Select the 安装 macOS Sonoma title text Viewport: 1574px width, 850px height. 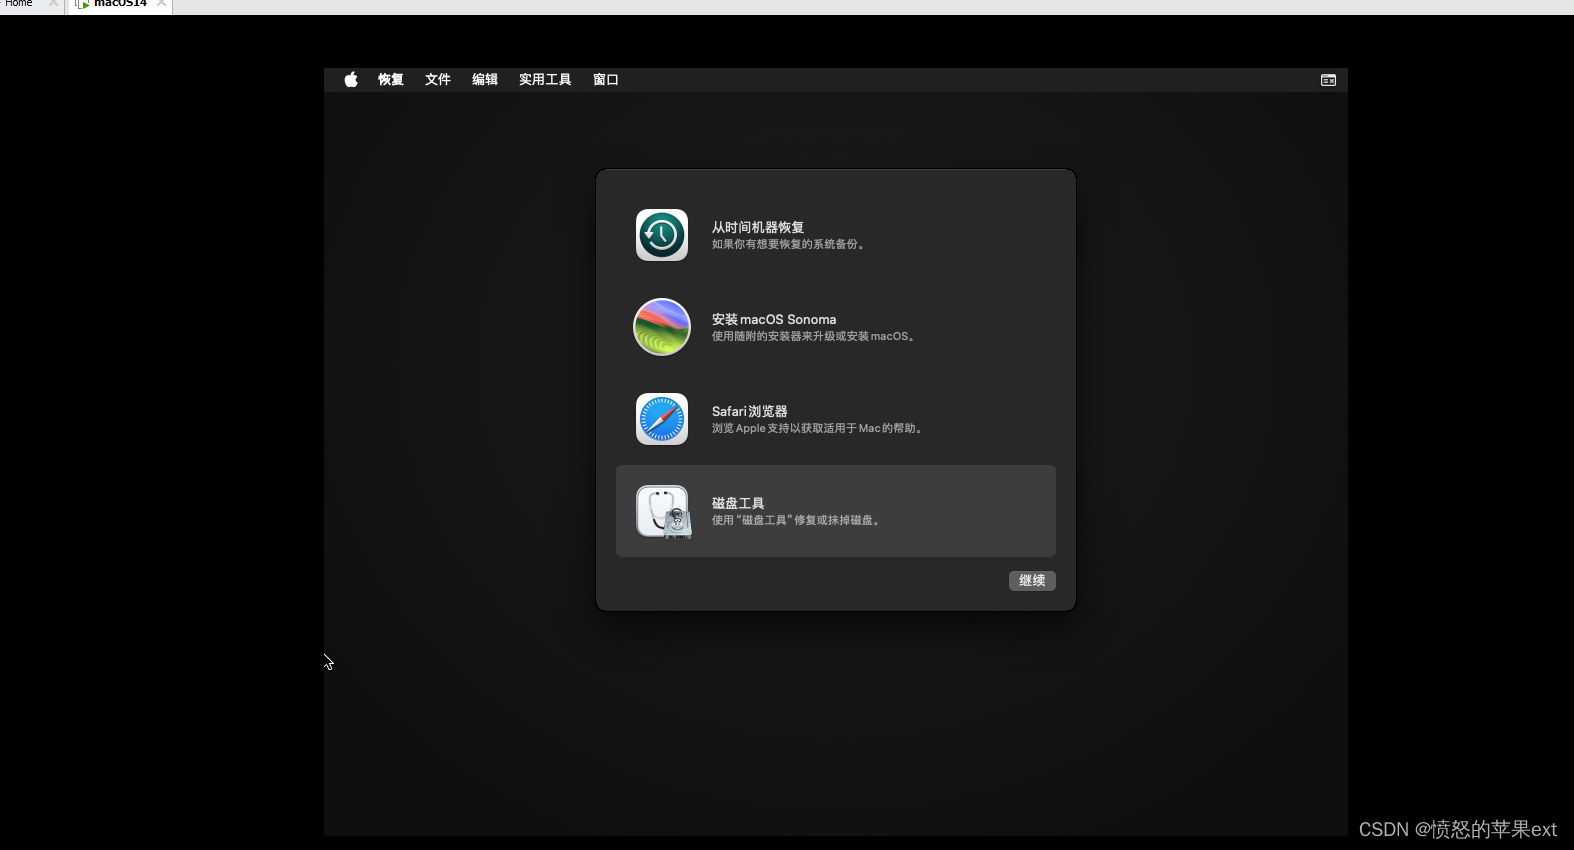(774, 320)
